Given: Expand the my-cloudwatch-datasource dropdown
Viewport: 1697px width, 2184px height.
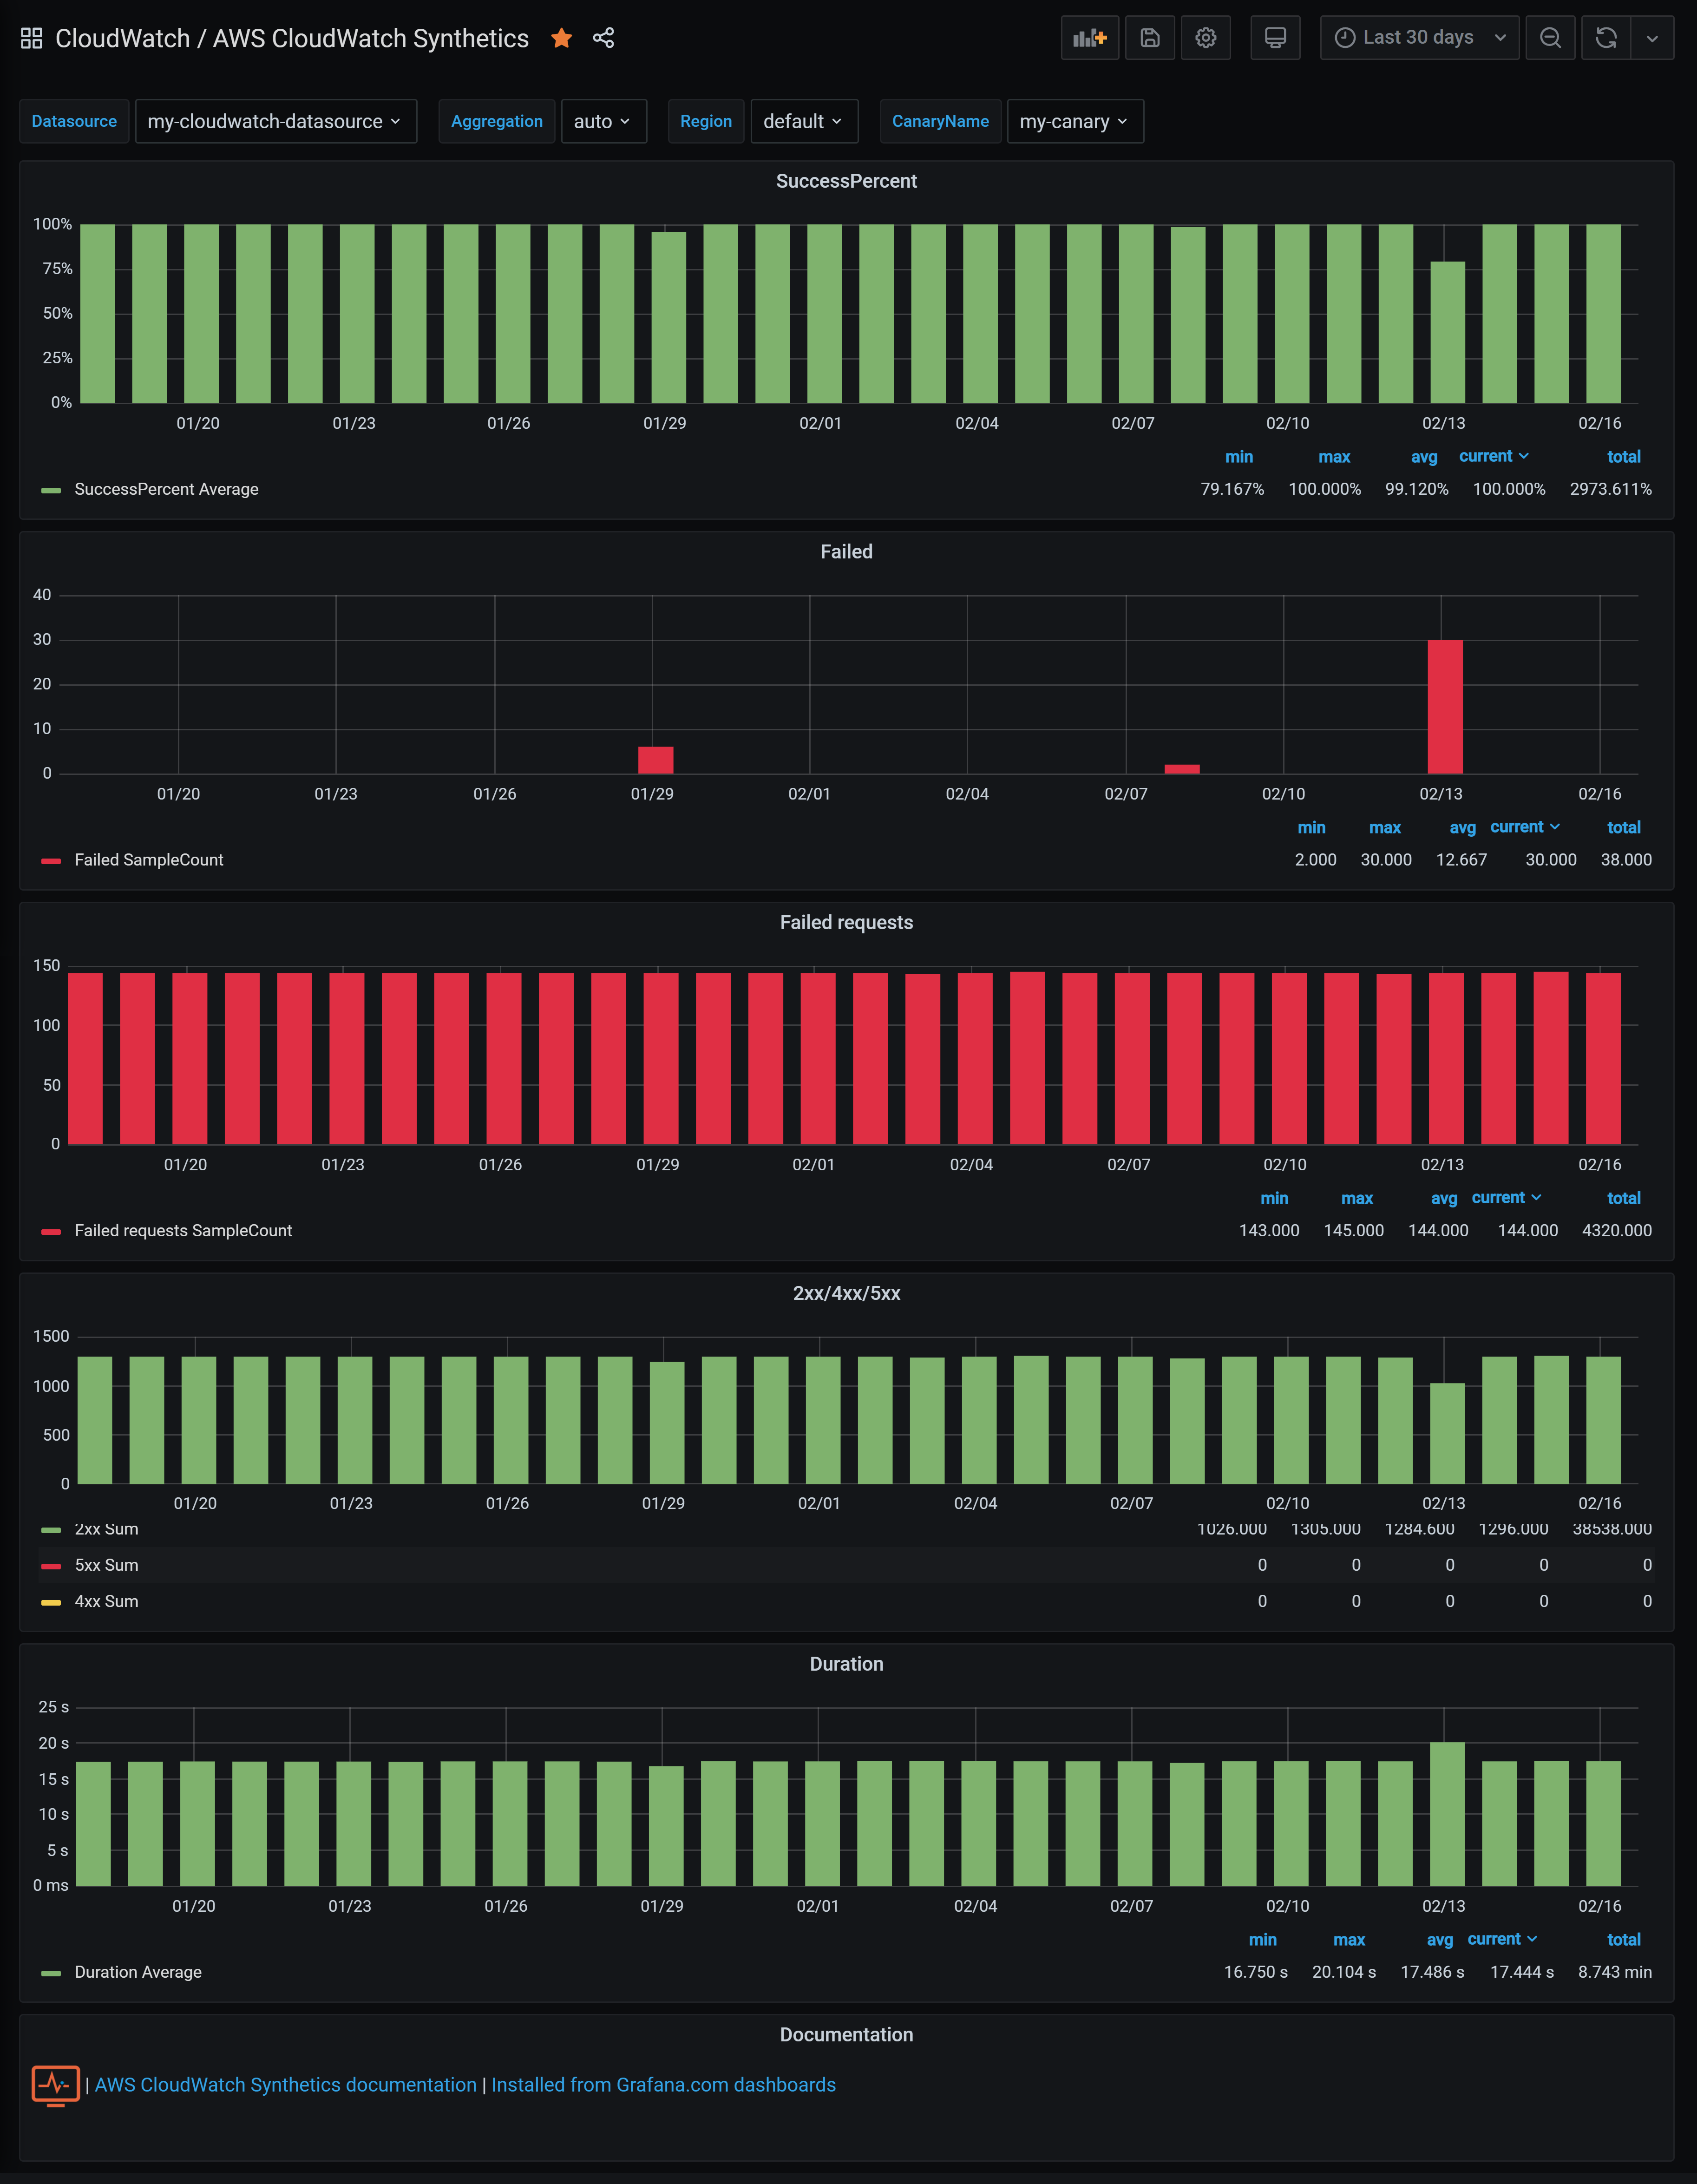Looking at the screenshot, I should click(275, 121).
